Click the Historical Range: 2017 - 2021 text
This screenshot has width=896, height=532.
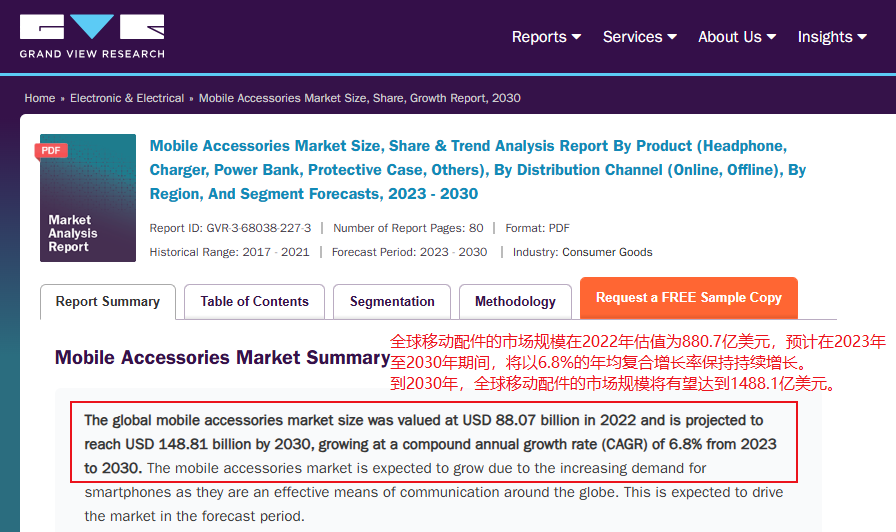(x=229, y=252)
